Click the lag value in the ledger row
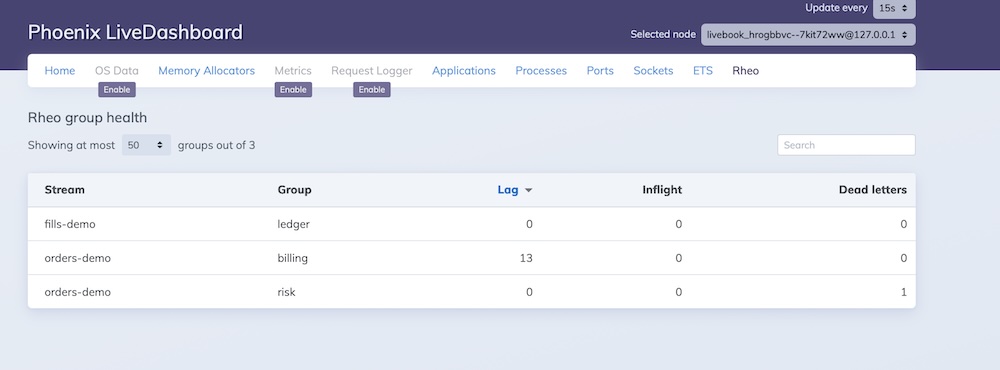The image size is (1000, 370). tap(529, 224)
